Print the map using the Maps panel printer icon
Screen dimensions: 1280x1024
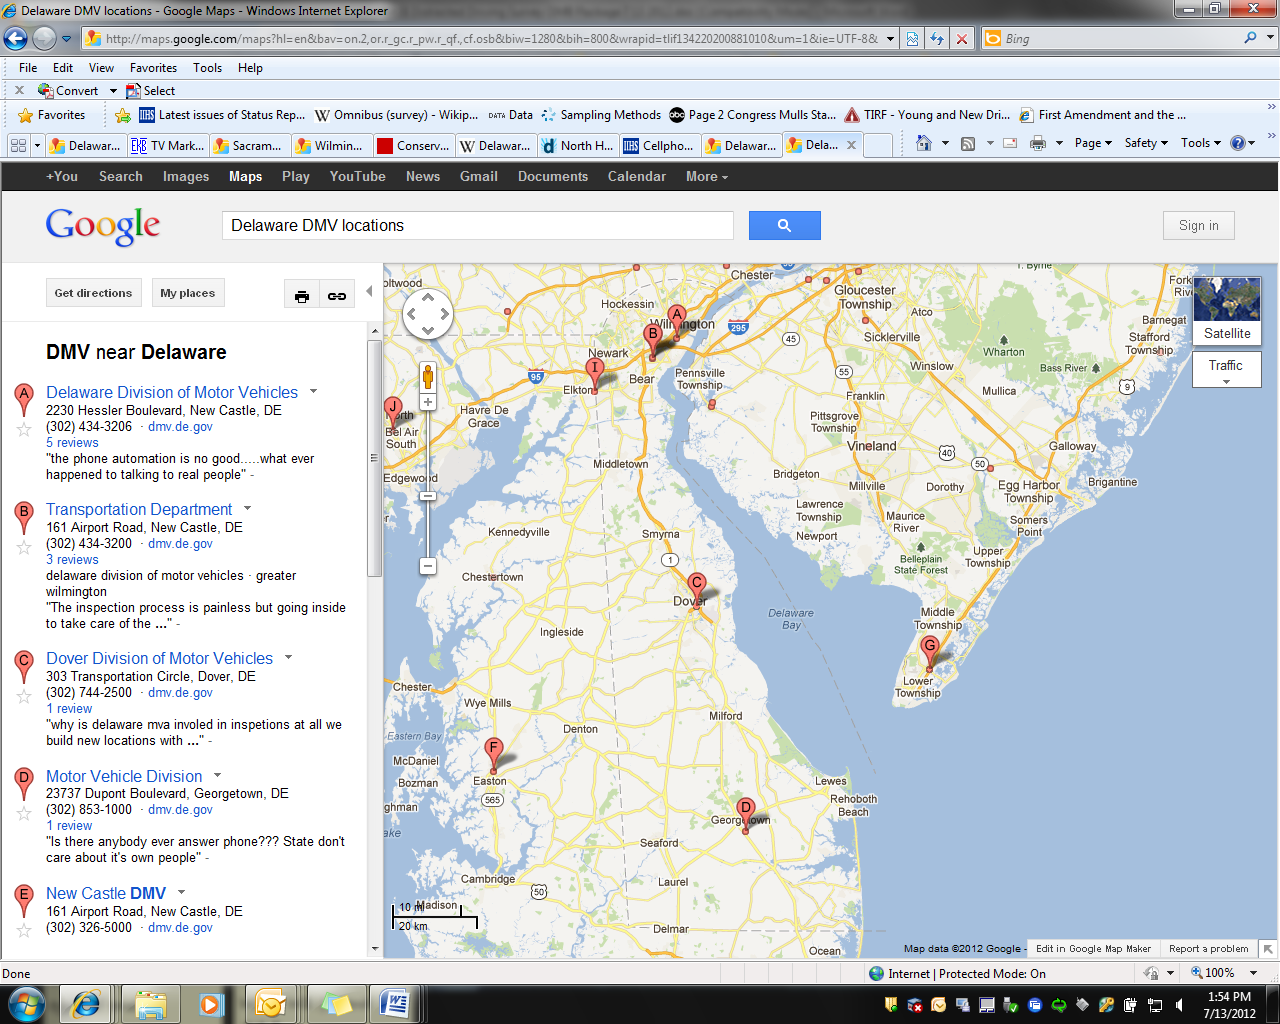click(302, 295)
